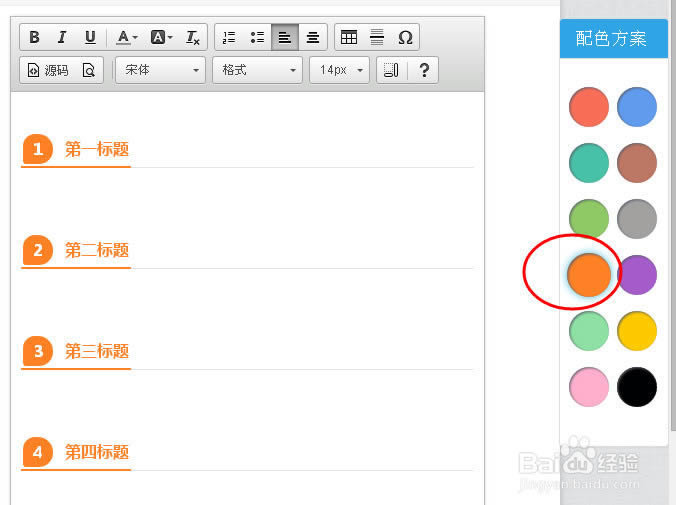Insert a bulleted list
The image size is (676, 505).
click(257, 38)
